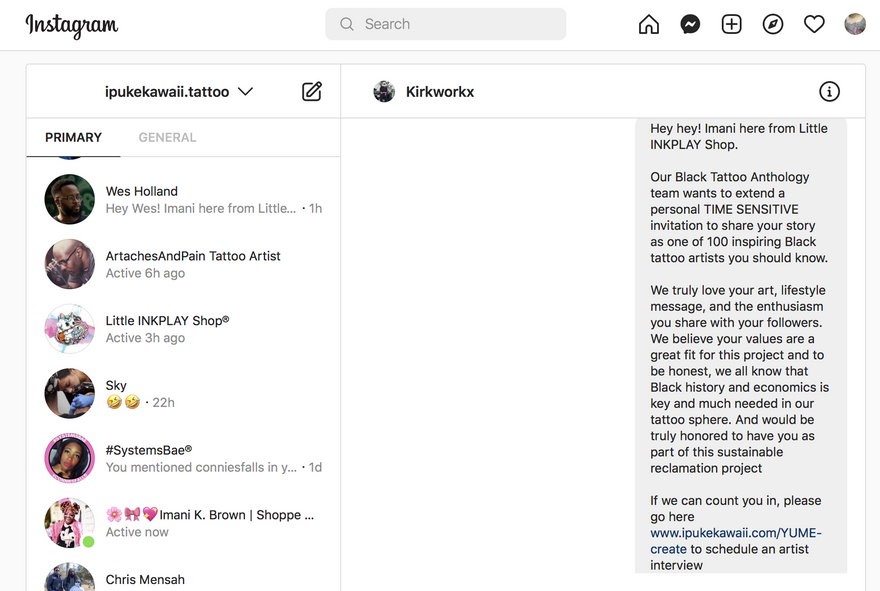Viewport: 880px width, 591px height.
Task: Open Messenger direct messages icon
Action: (690, 24)
